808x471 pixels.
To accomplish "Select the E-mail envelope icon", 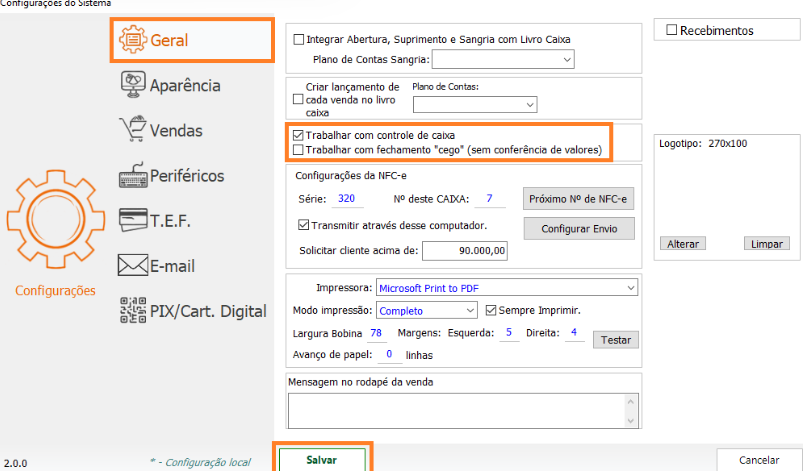I will coord(133,265).
